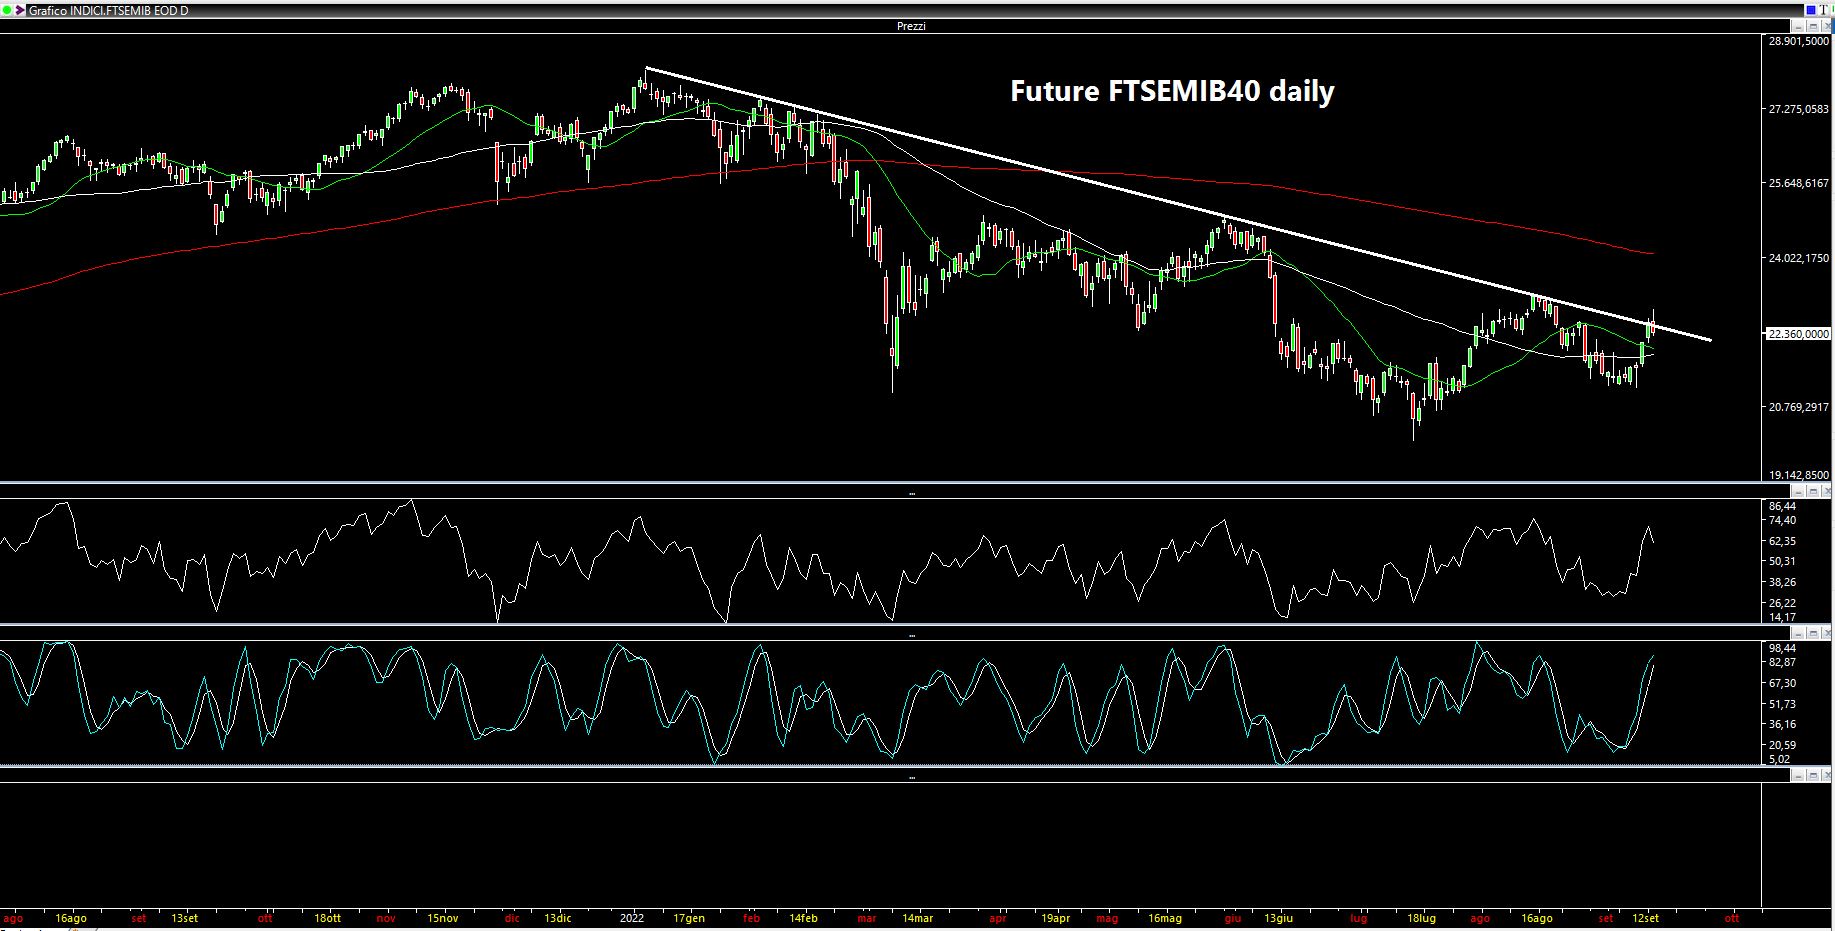Click oscillator scale value 50,31
This screenshot has width=1835, height=931.
coord(1782,561)
